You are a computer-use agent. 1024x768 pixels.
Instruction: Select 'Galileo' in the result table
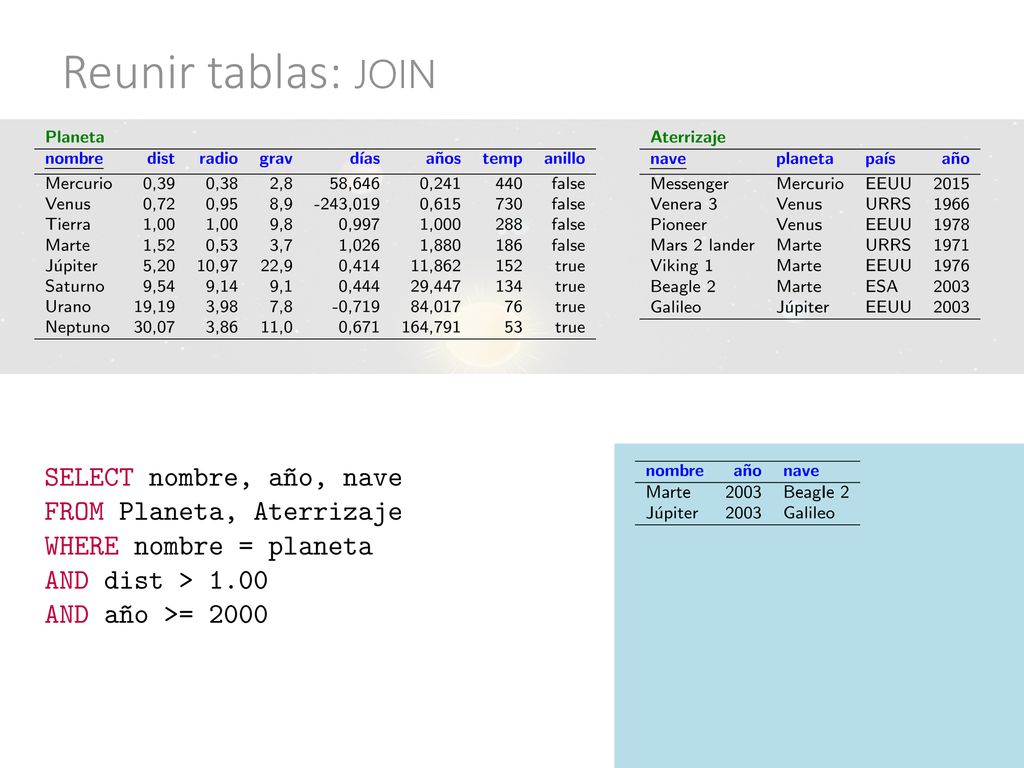pos(808,513)
